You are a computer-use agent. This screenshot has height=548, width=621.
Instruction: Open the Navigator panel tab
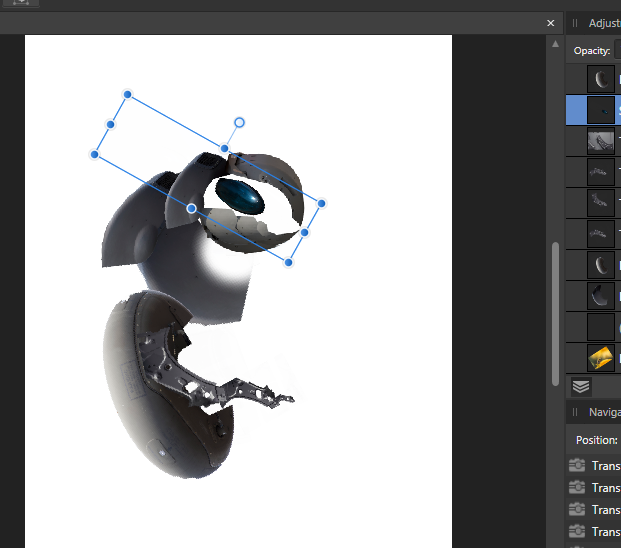point(604,412)
